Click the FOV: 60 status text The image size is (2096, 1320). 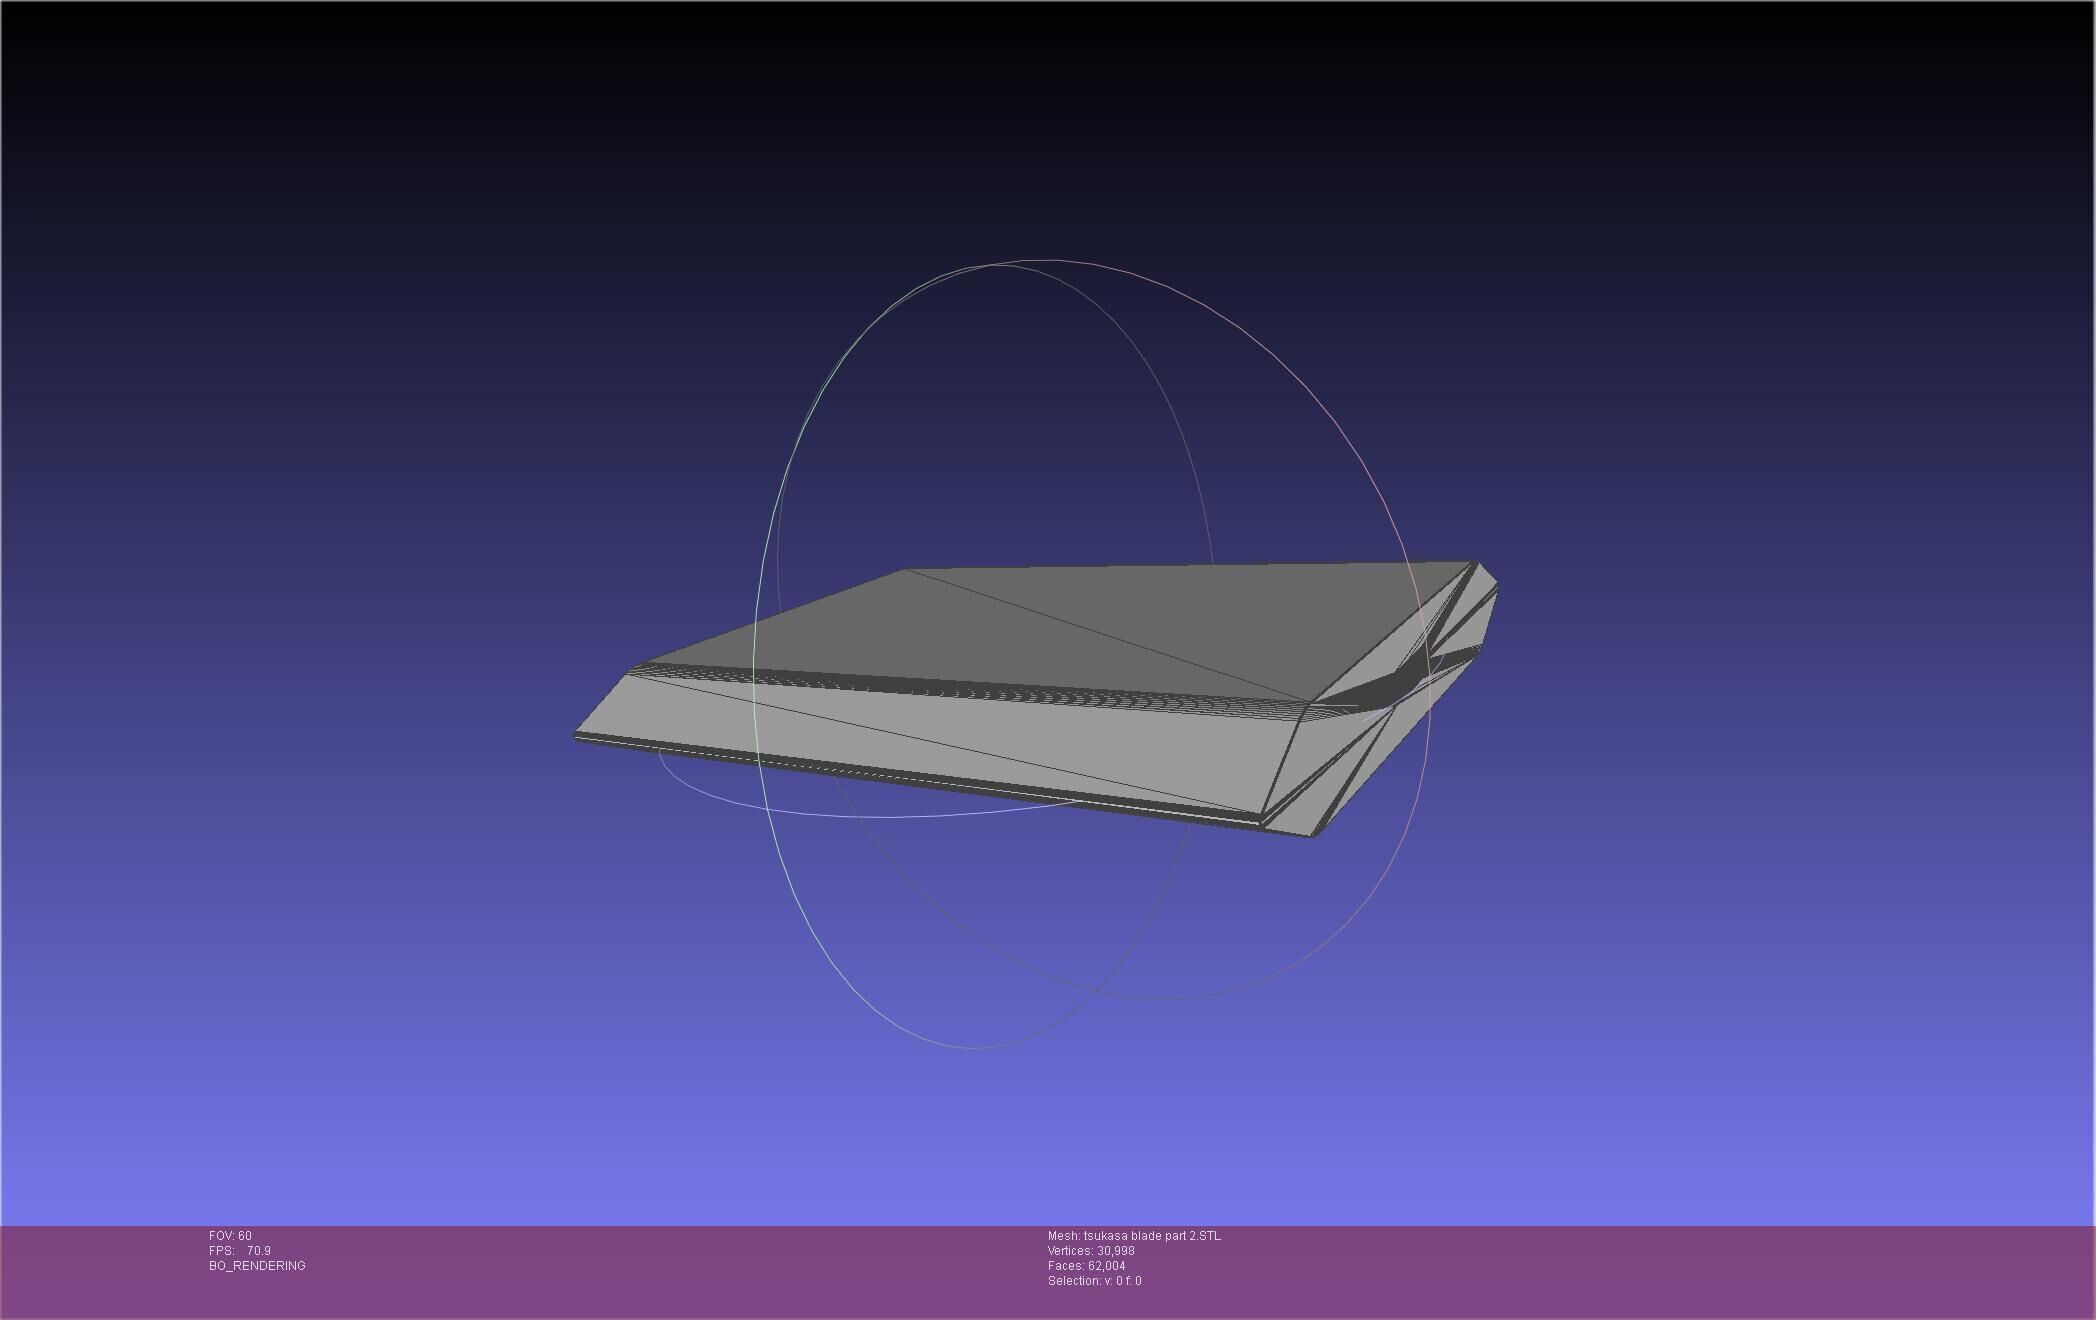tap(230, 1236)
